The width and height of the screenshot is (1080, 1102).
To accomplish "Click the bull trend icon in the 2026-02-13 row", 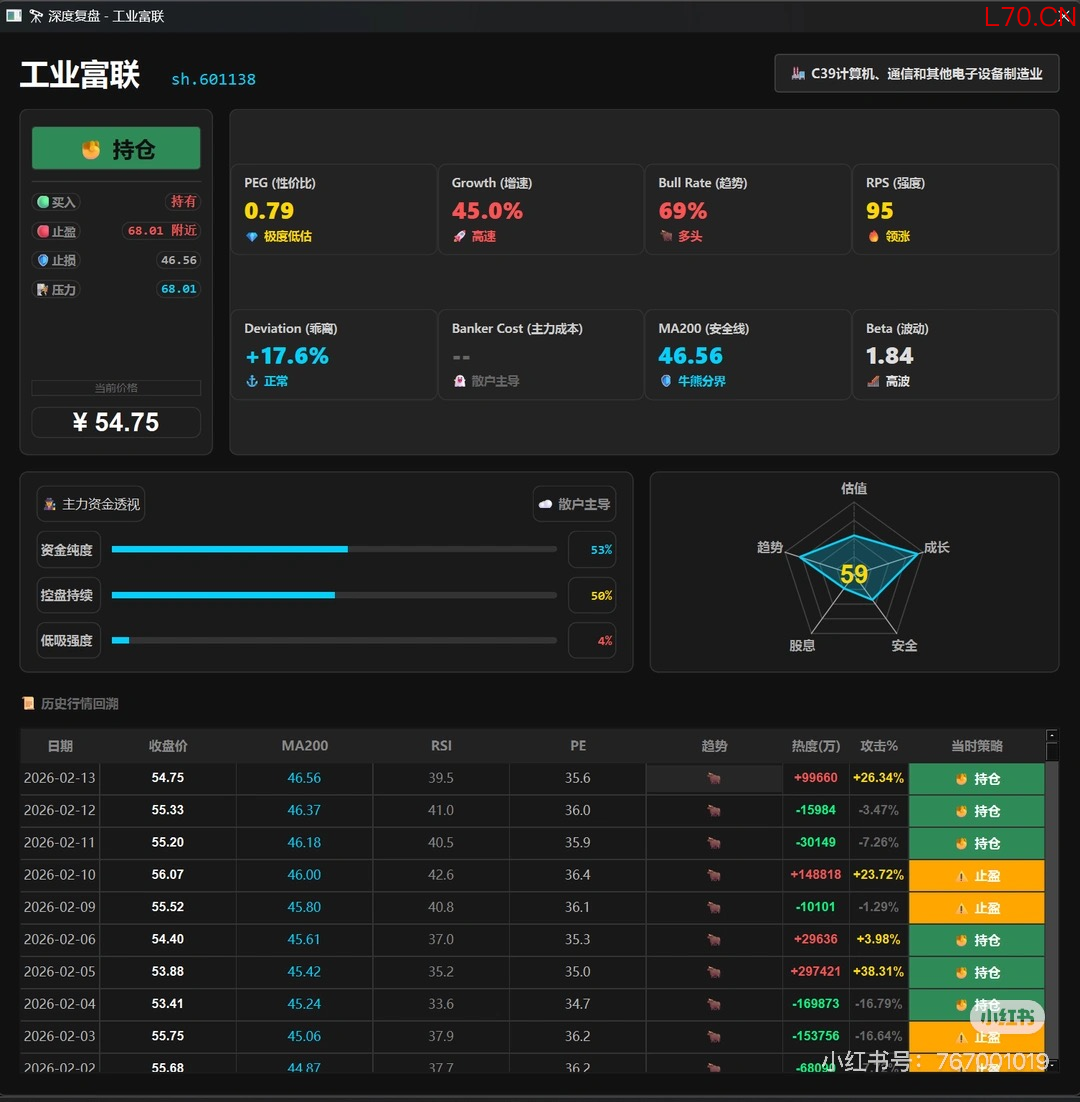I will tap(714, 778).
